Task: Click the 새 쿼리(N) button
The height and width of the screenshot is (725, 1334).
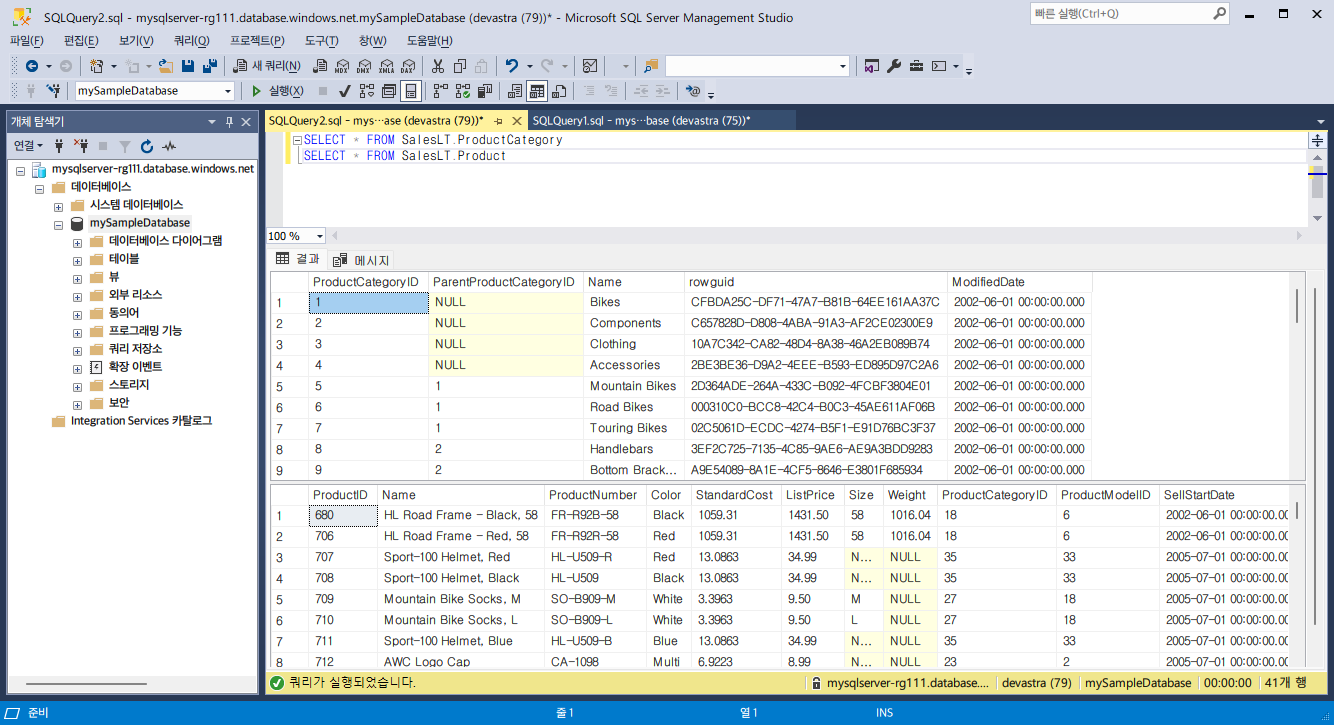Action: pyautogui.click(x=267, y=66)
